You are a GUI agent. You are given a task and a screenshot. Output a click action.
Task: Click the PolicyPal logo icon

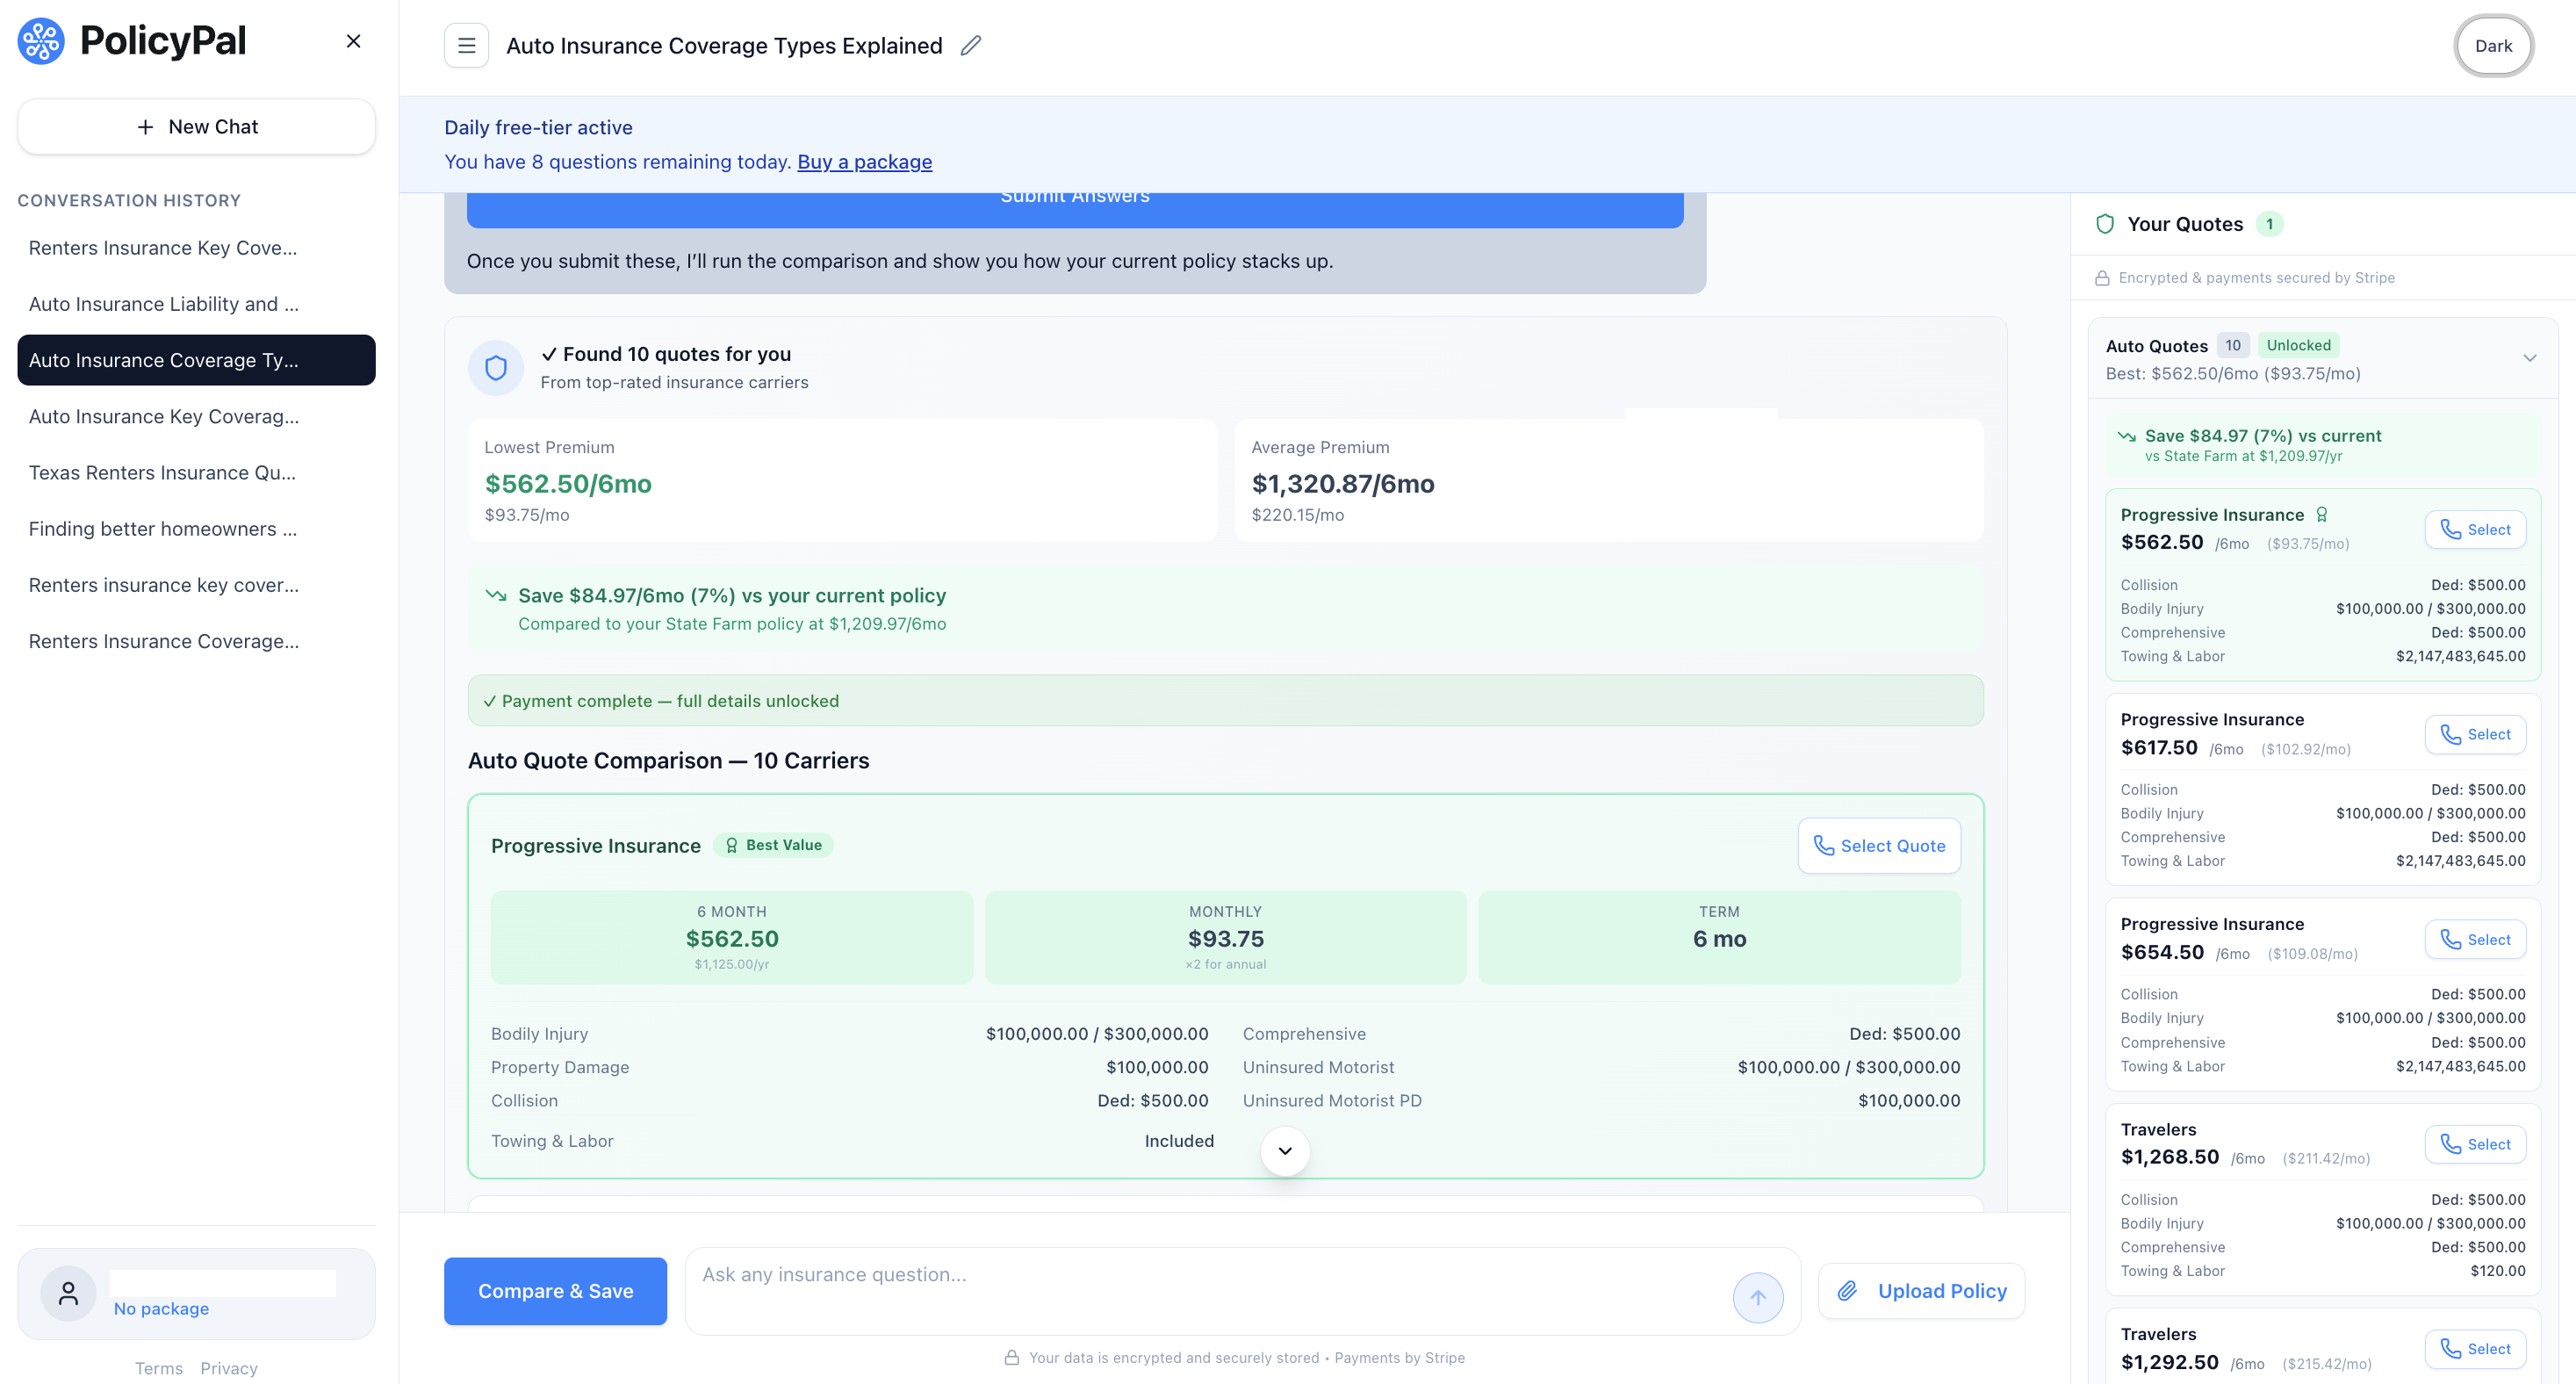pos(41,41)
